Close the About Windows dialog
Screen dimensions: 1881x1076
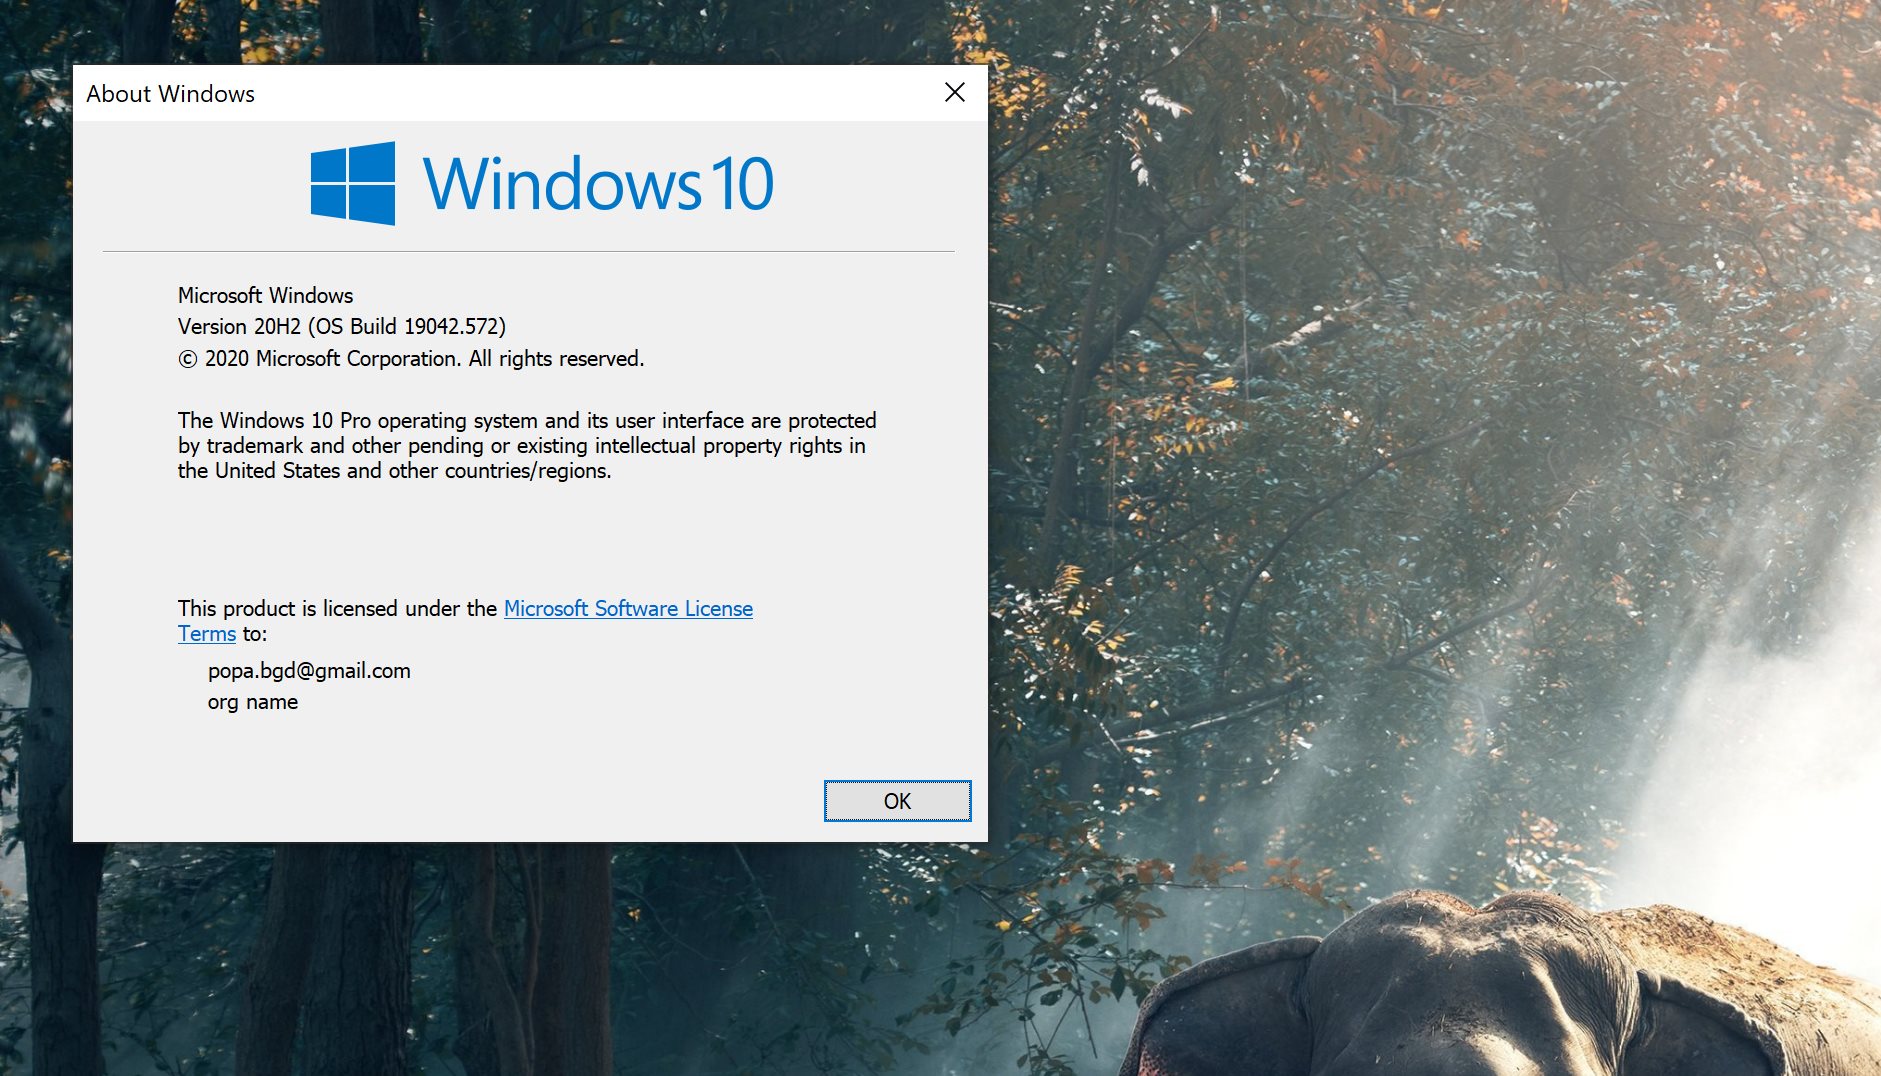[955, 92]
